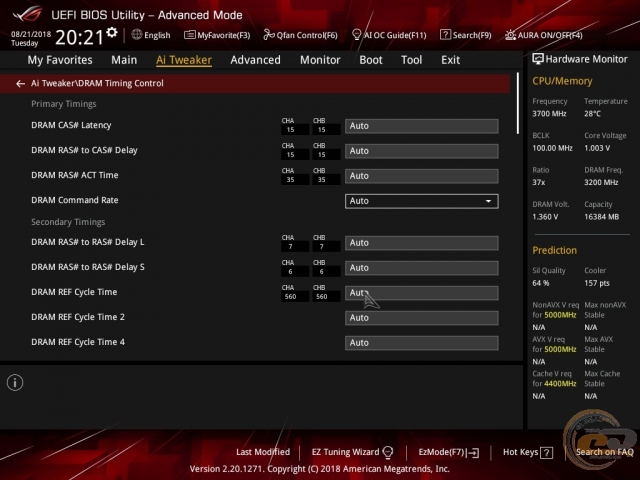Click the DRAM Volt. 1.360 V value
Viewport: 640px width, 480px height.
tap(545, 217)
